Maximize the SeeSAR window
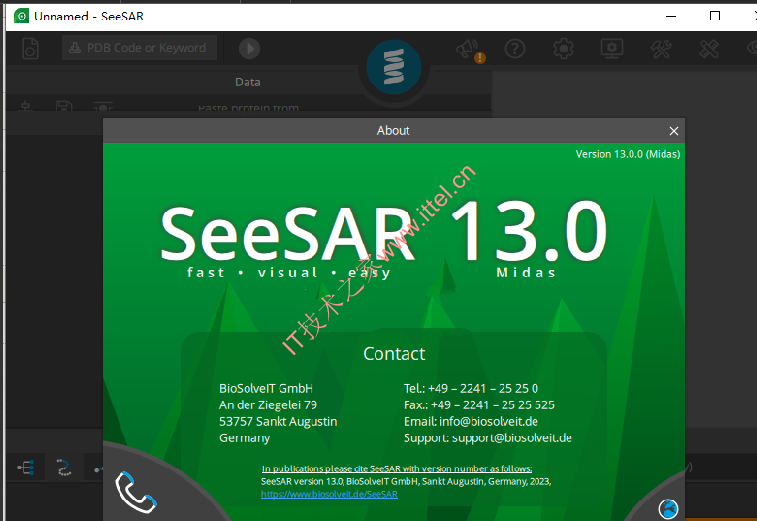 tap(715, 16)
